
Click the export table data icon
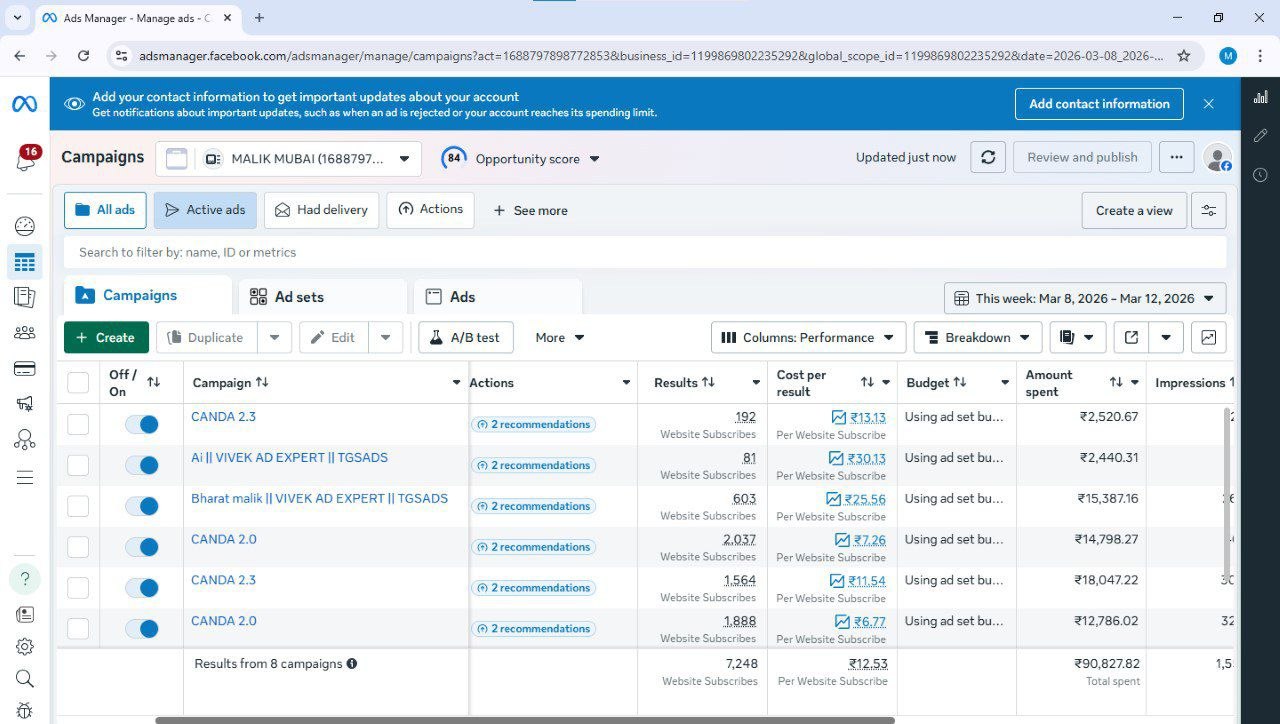[x=1131, y=337]
